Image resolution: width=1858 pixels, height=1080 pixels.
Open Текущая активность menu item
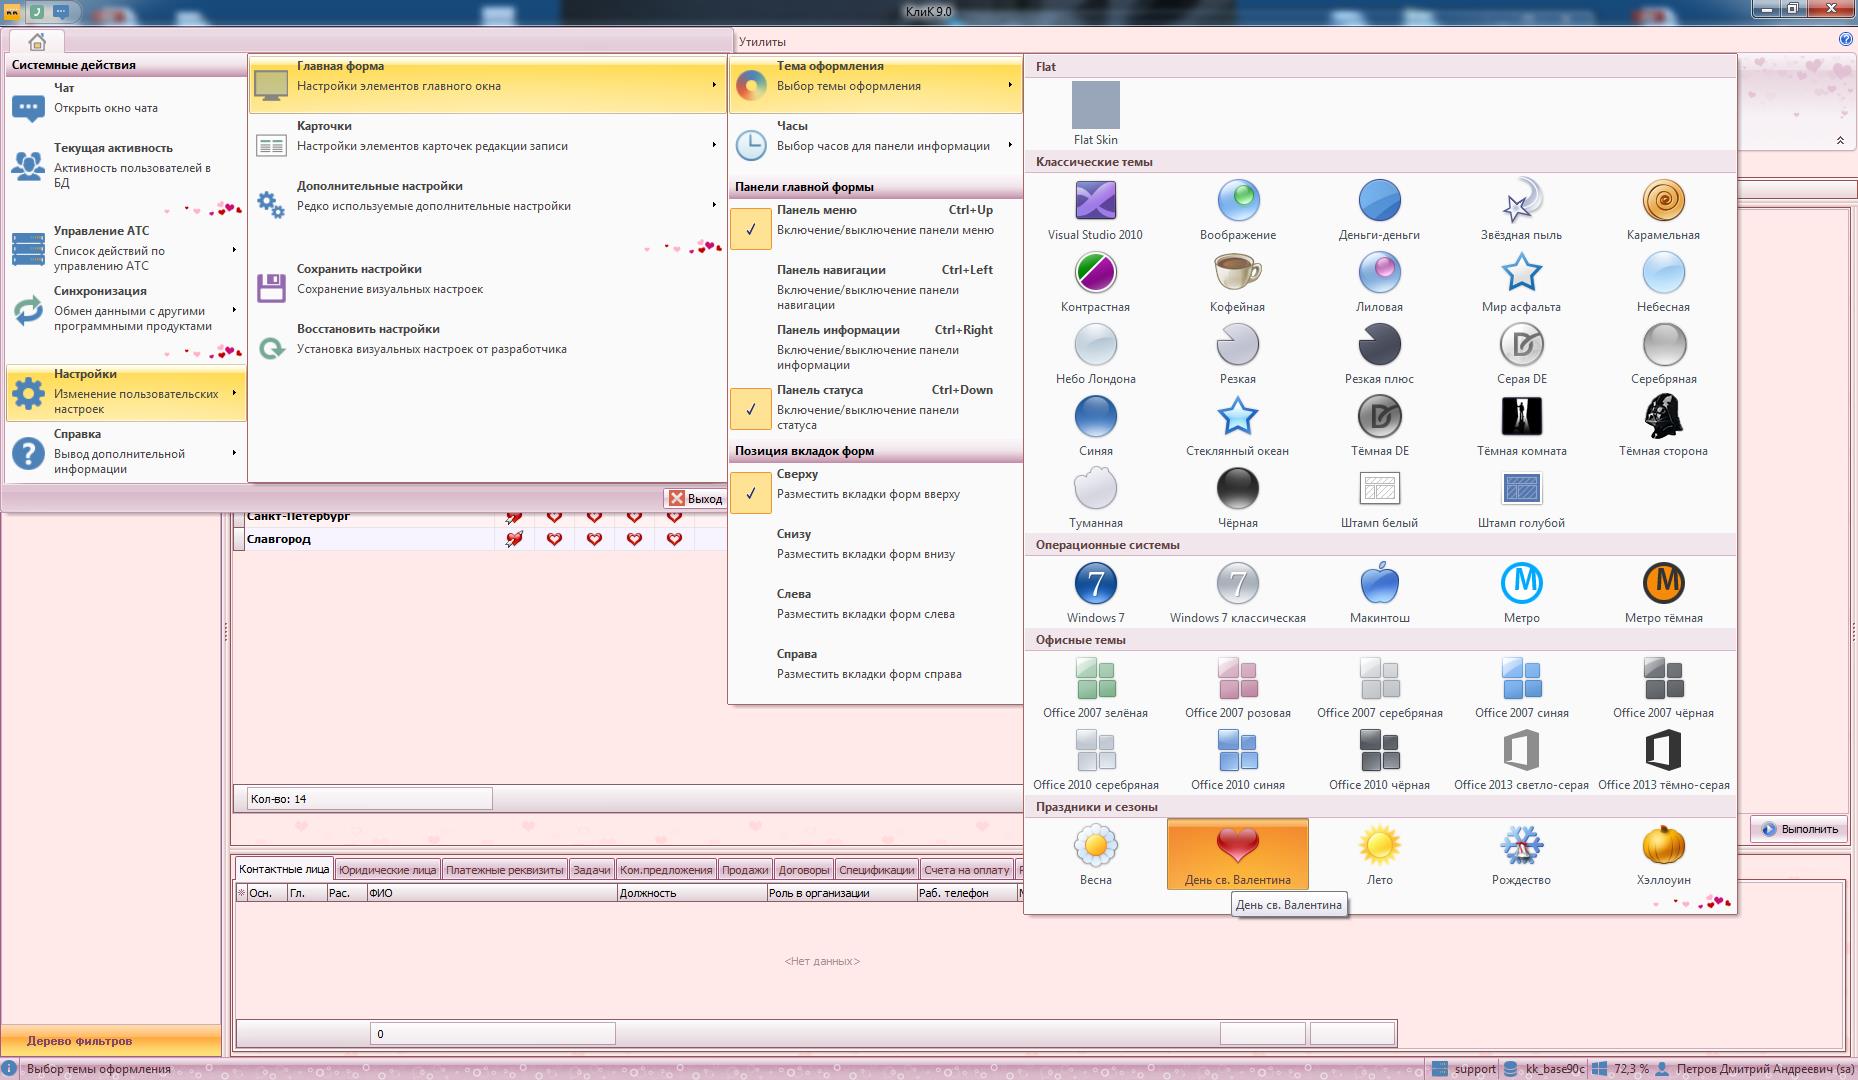126,165
